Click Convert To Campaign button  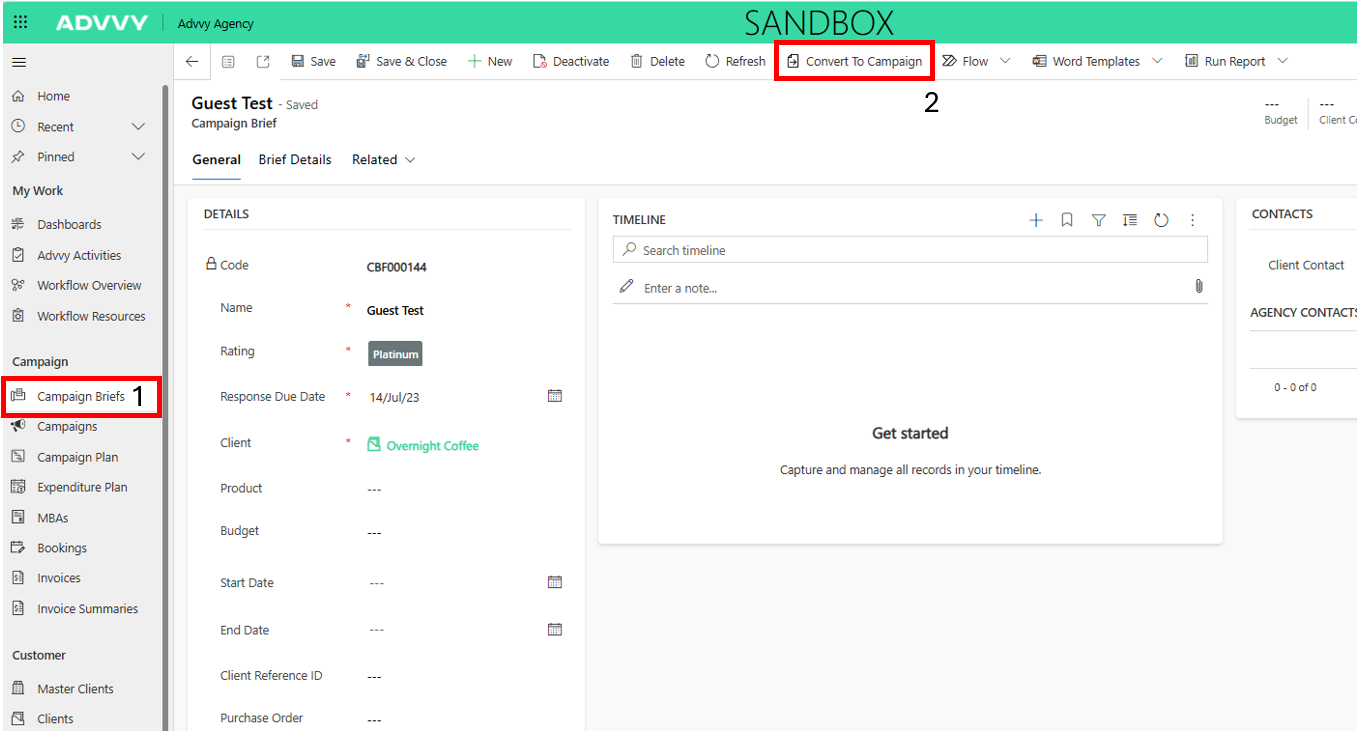pos(854,61)
